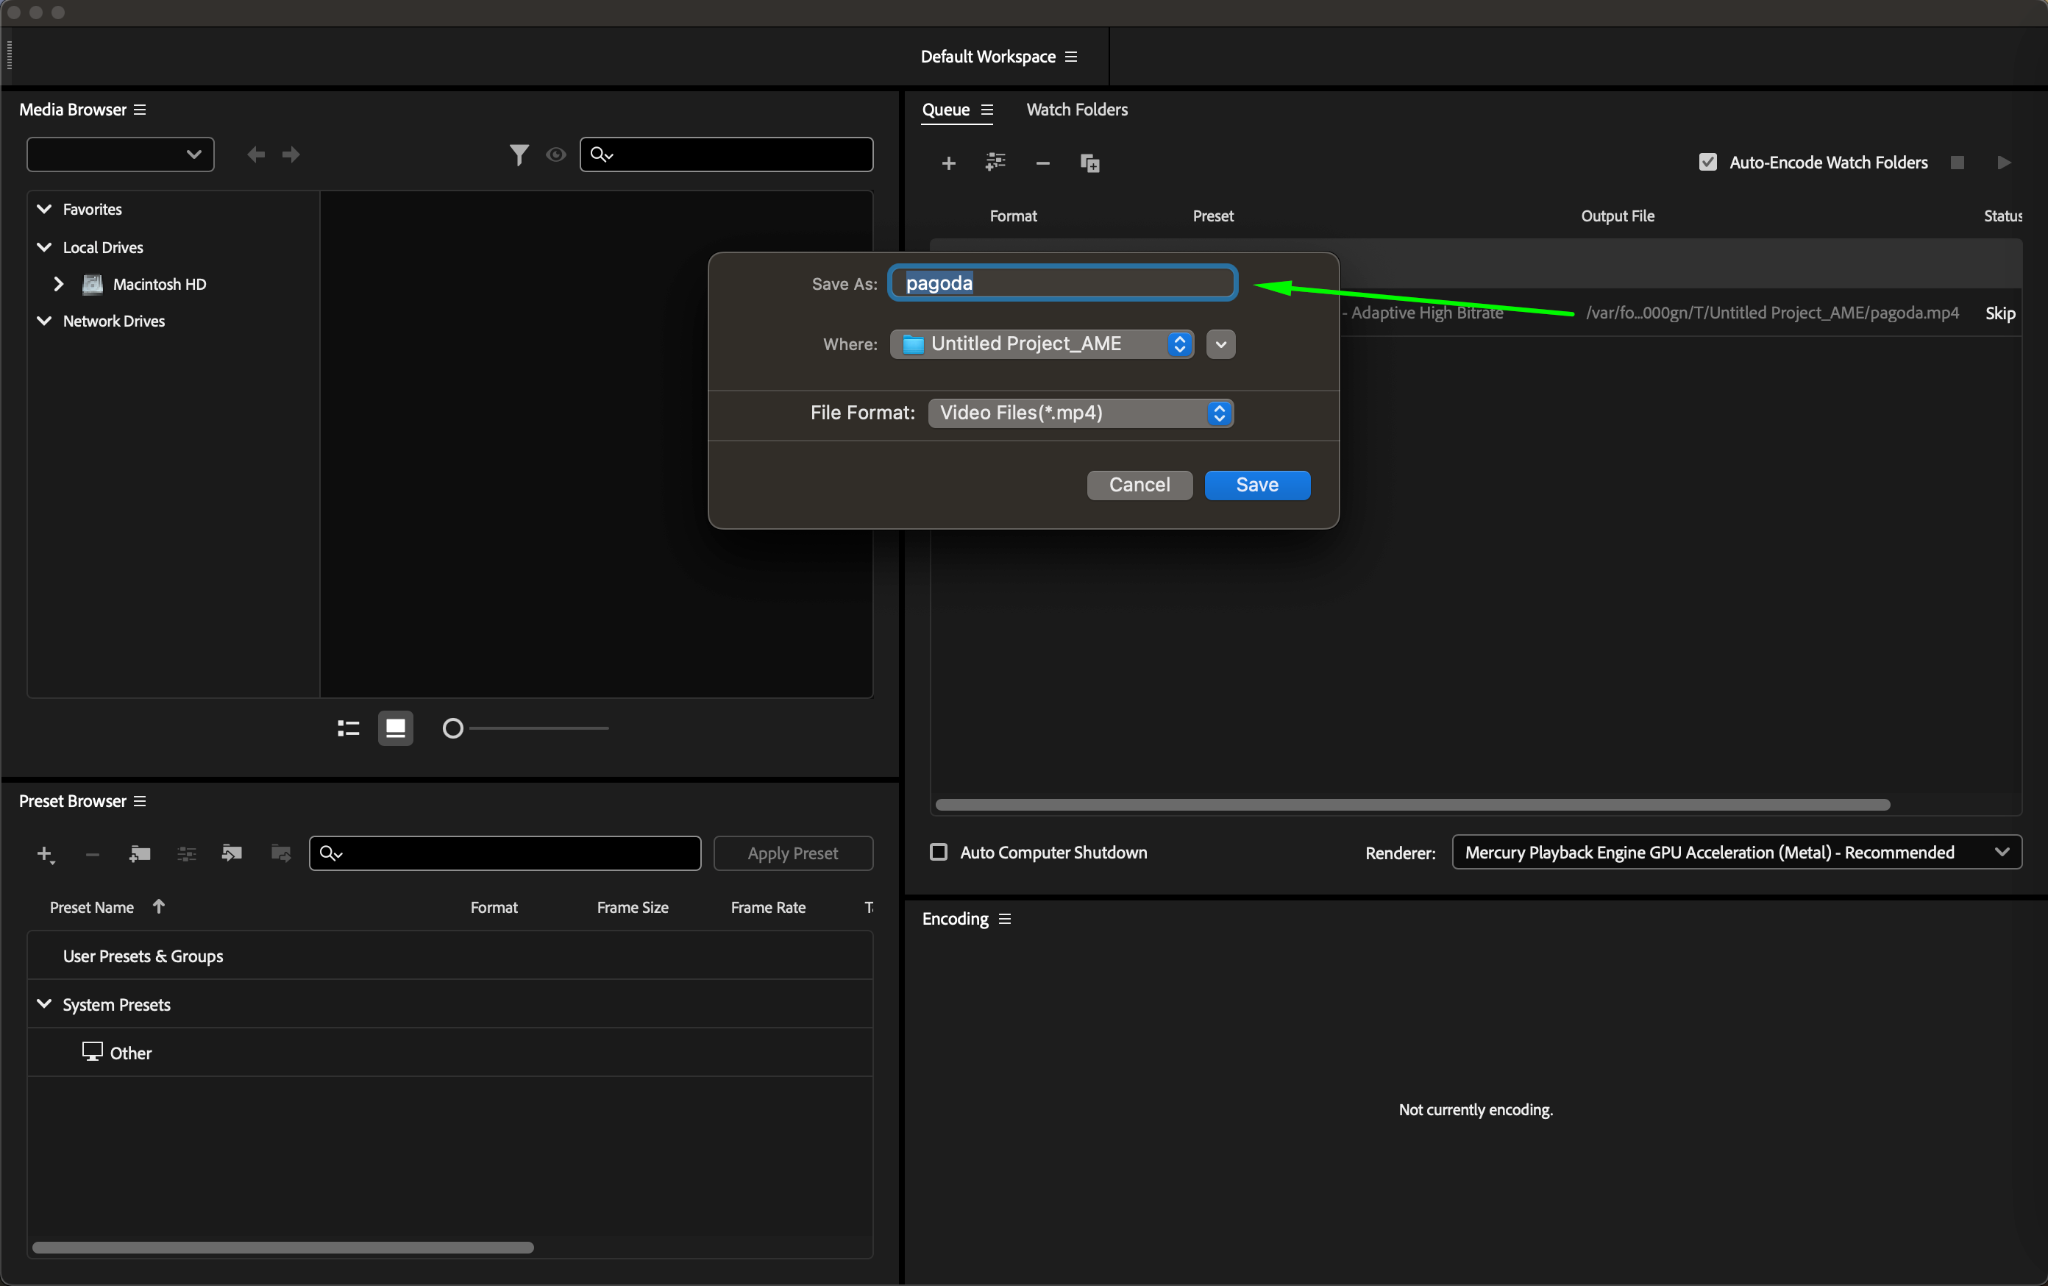This screenshot has width=2048, height=1286.
Task: Expand the Macintosh HD tree item
Action: pos(59,284)
